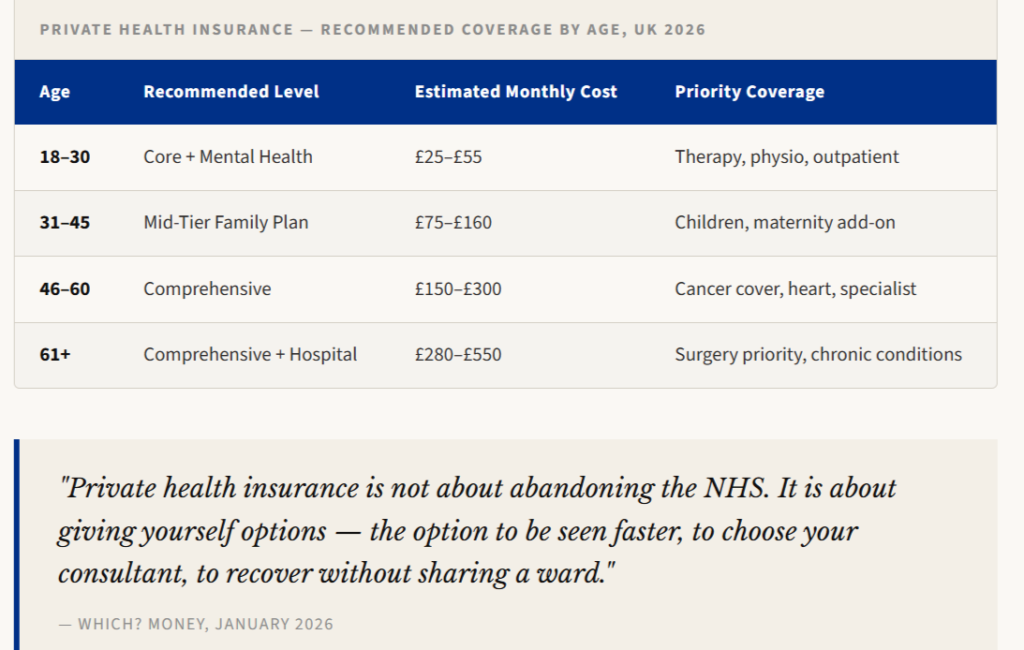Viewport: 1024px width, 650px height.
Task: Click the £25–£55 cost cell
Action: [x=448, y=157]
